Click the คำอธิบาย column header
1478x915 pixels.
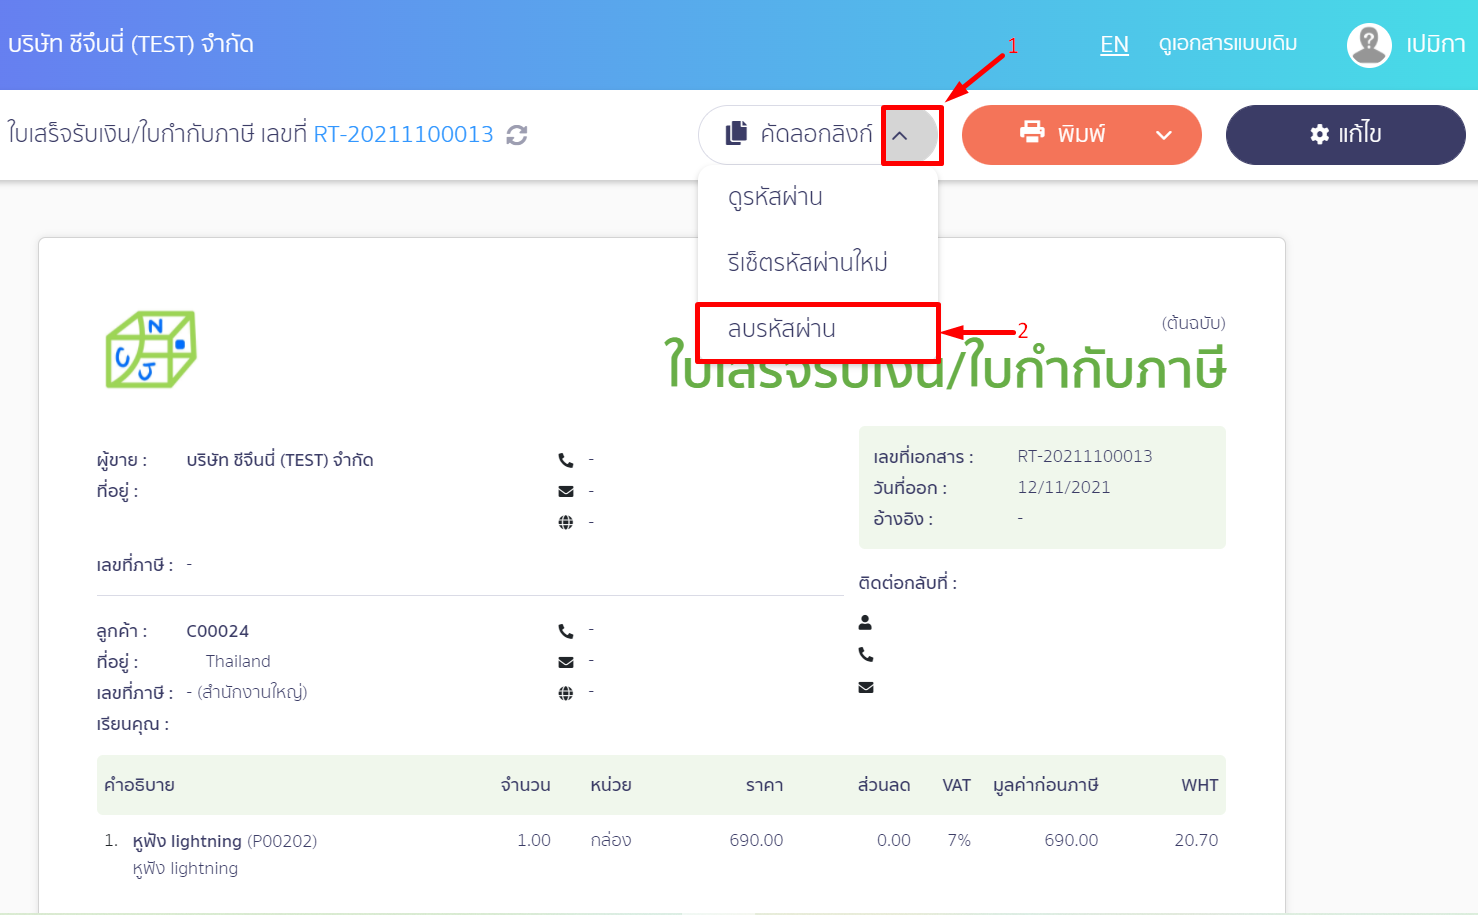[140, 785]
